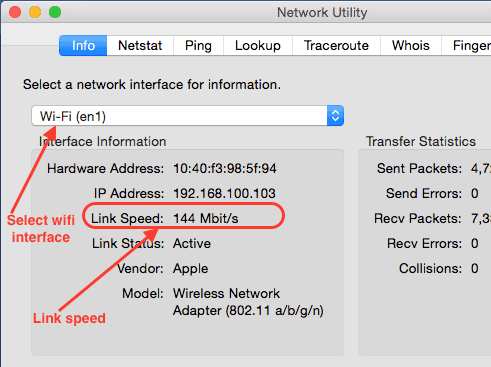Viewport: 491px width, 367px height.
Task: Click the Sent Packets label
Action: point(419,168)
